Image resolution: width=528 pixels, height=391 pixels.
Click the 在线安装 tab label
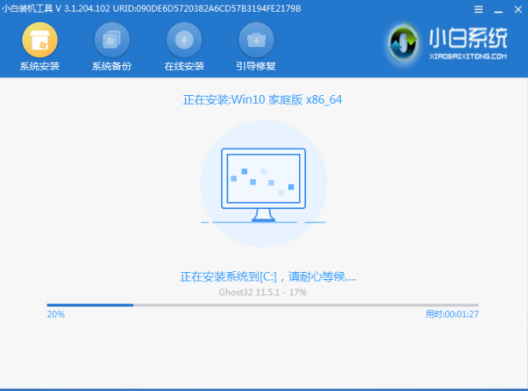click(184, 66)
